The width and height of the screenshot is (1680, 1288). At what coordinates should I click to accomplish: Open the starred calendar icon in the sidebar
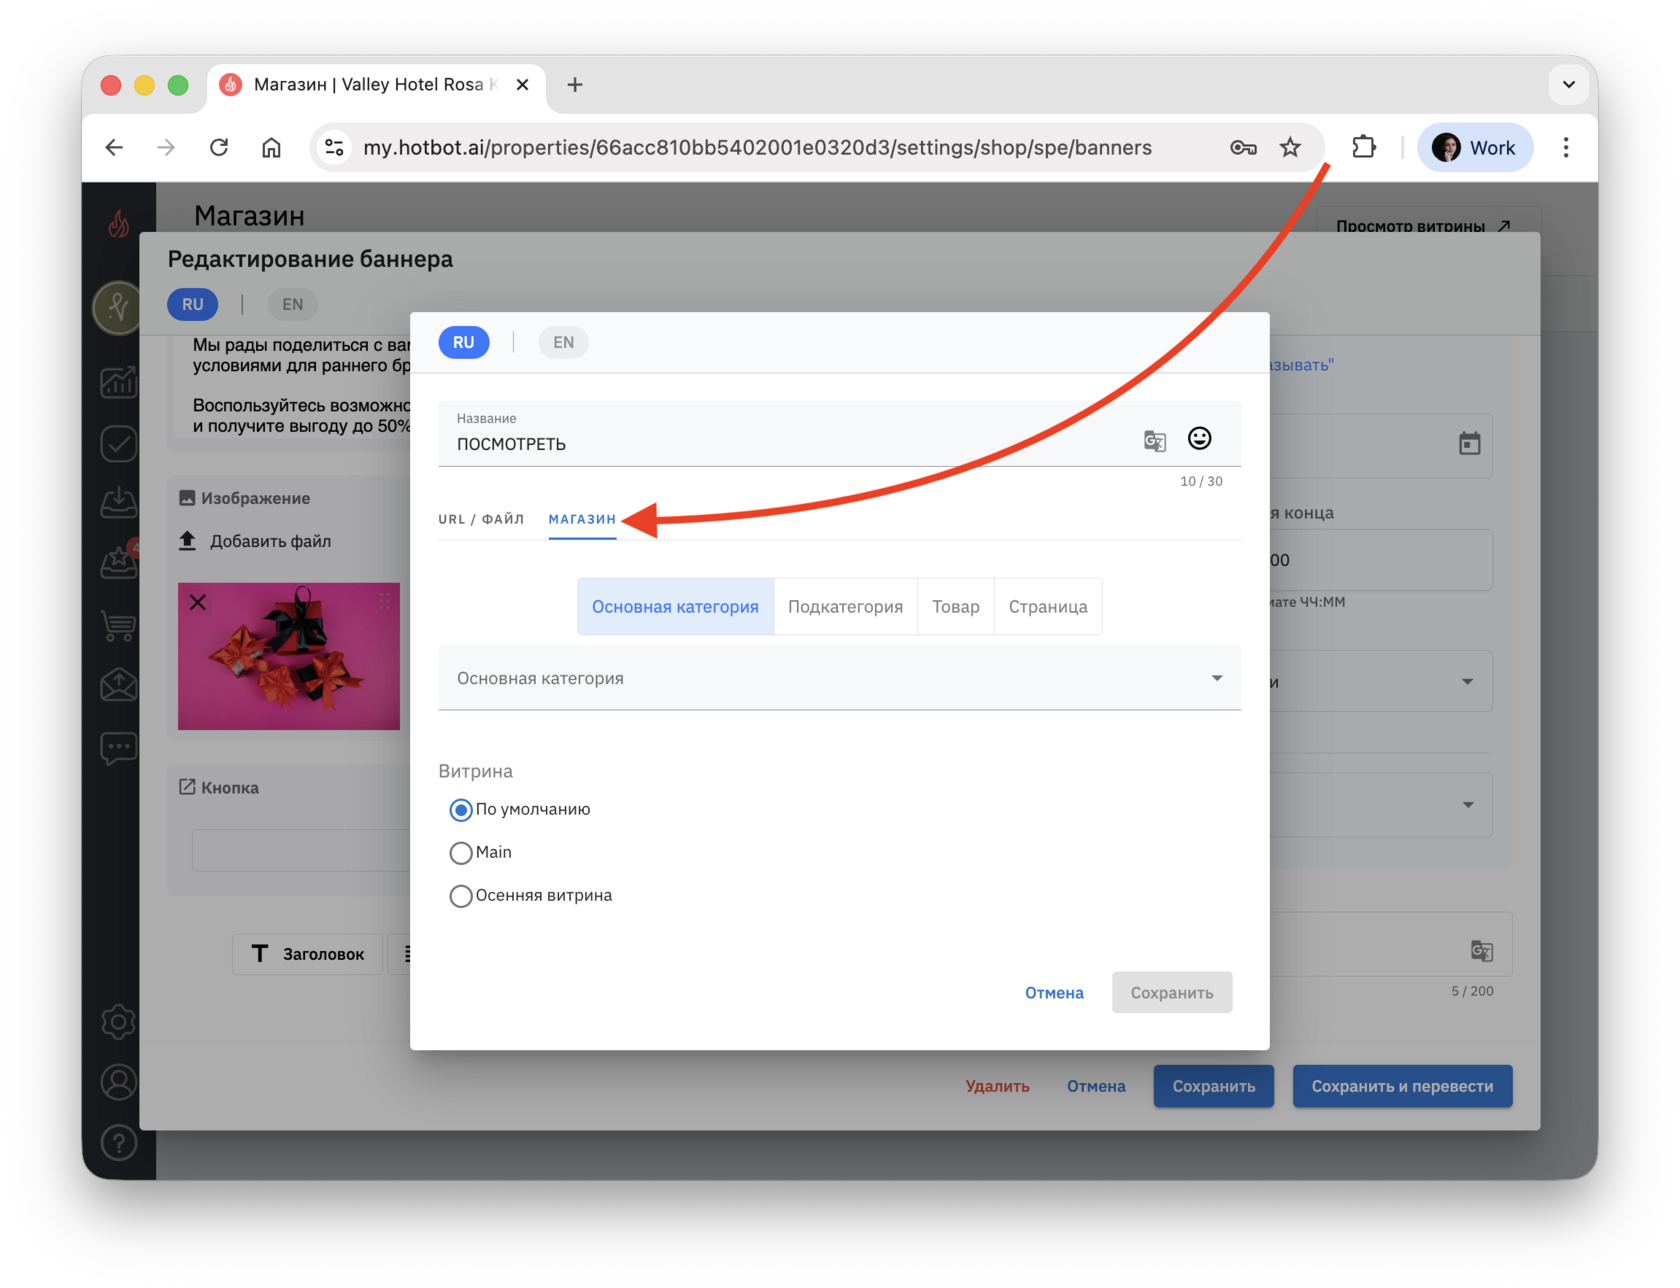click(119, 562)
